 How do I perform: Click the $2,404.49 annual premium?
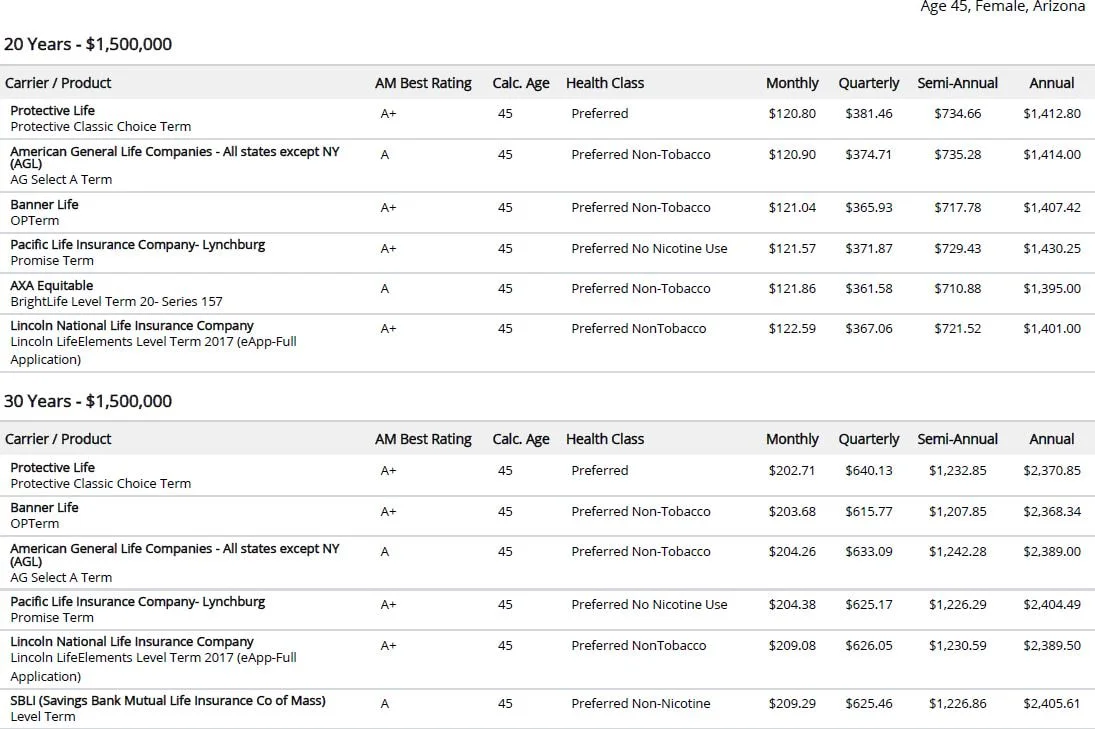(1052, 605)
